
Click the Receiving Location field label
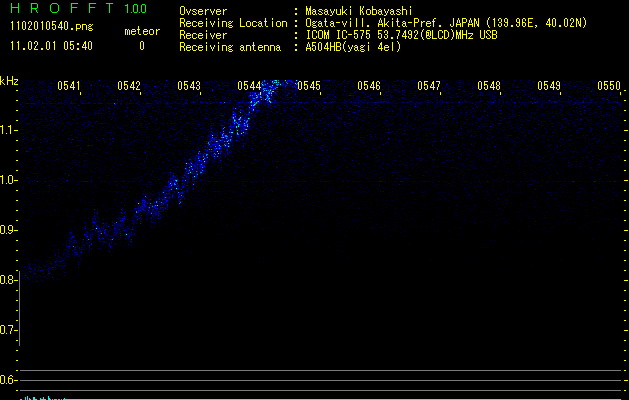pos(233,23)
